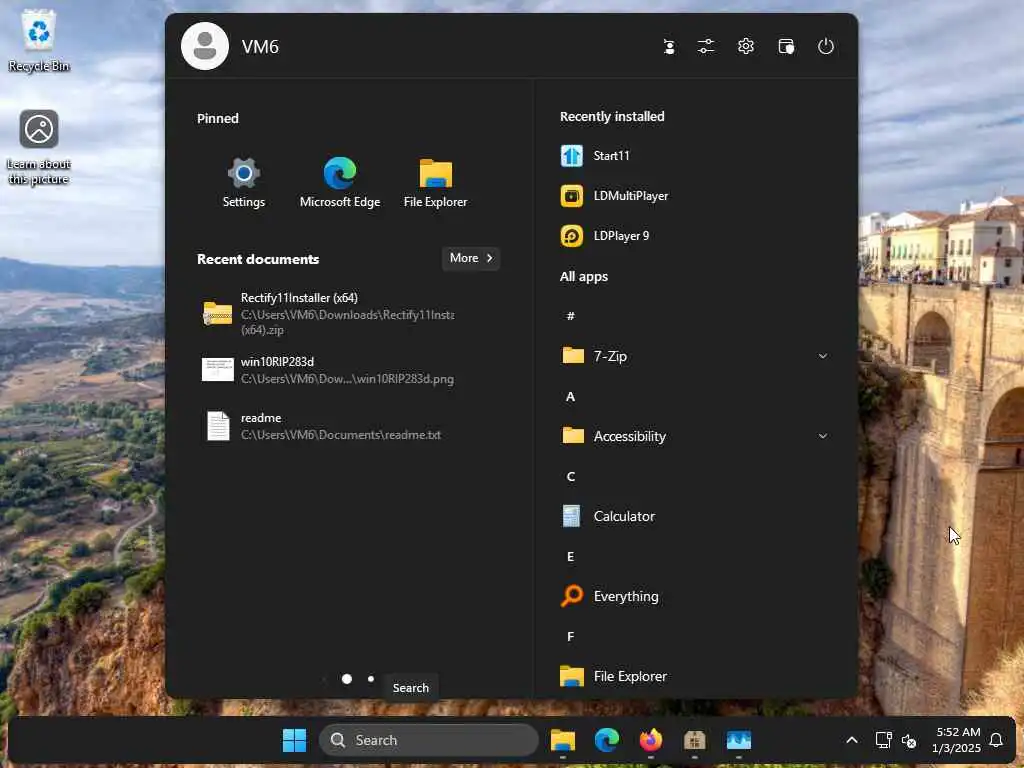Show hidden tray icons with the chevron

[x=852, y=740]
